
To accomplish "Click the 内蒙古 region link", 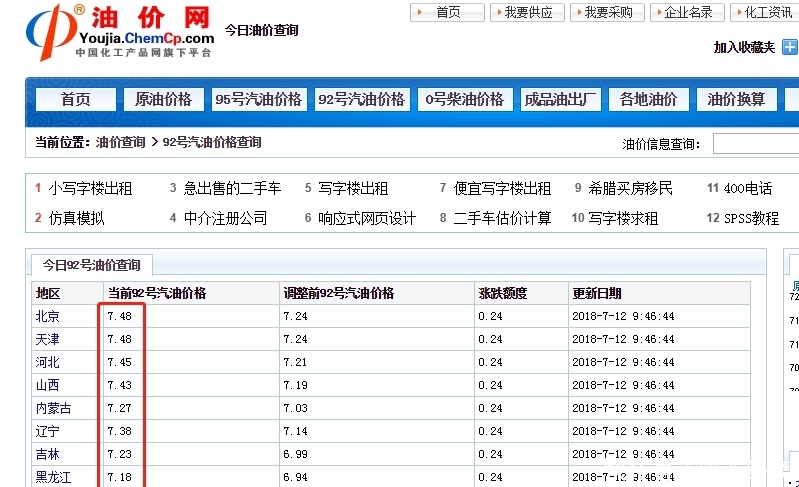I will pyautogui.click(x=54, y=408).
